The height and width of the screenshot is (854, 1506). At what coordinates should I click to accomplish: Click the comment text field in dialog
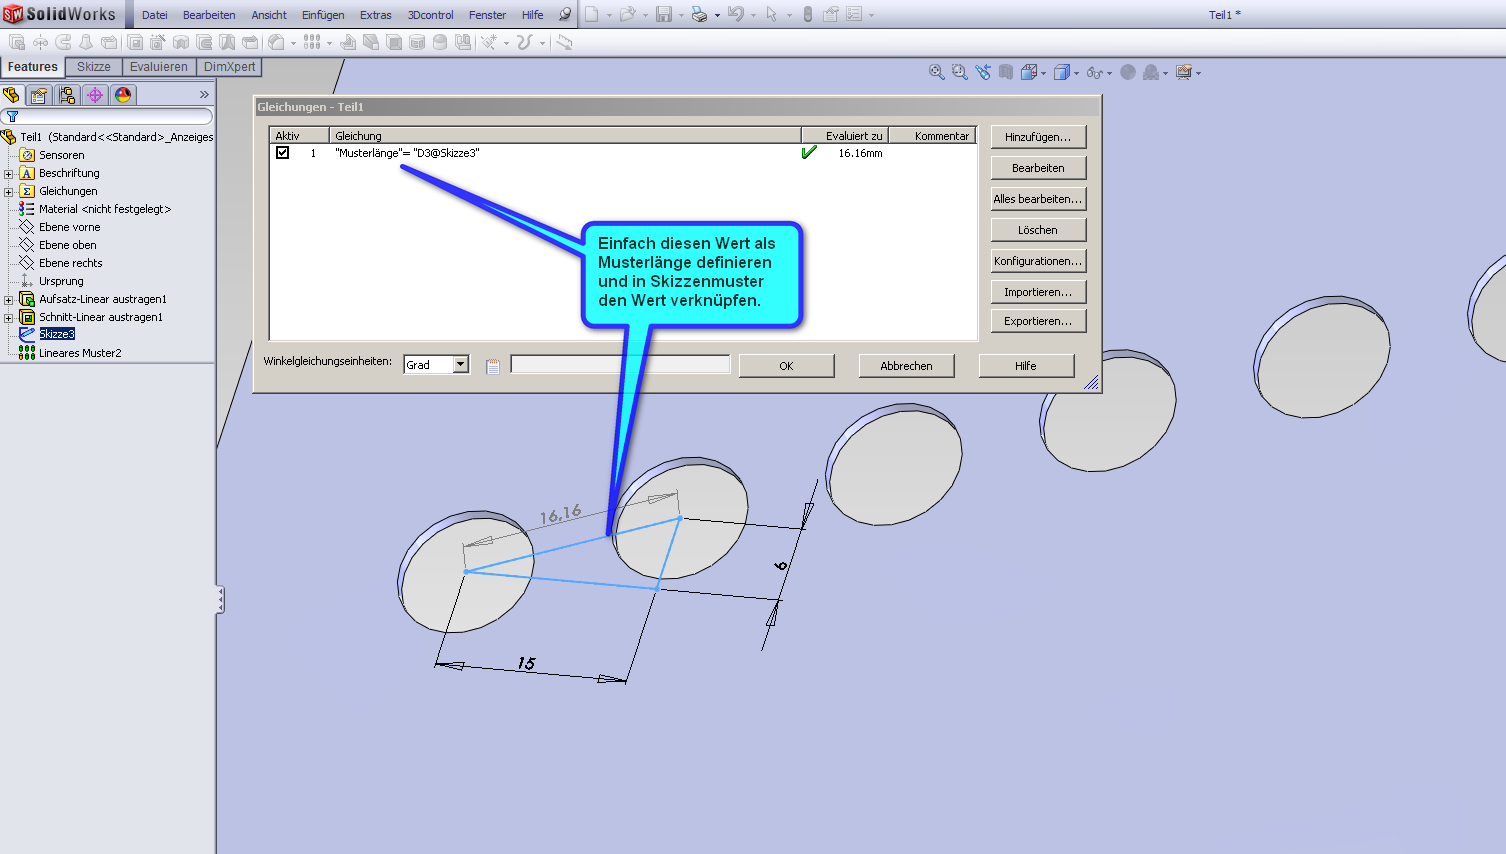(620, 365)
